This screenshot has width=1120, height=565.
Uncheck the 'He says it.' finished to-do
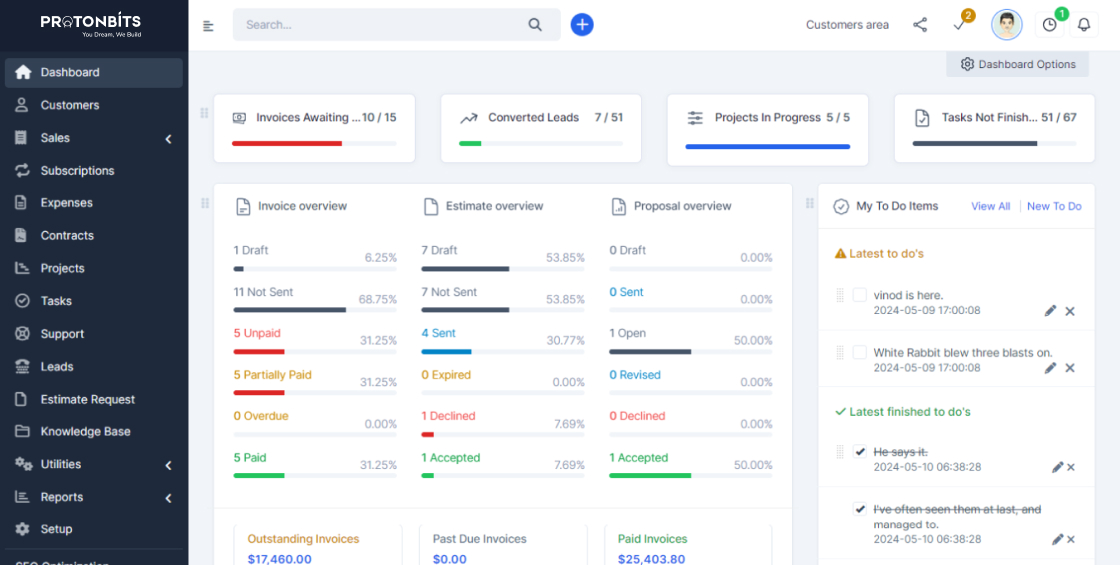pyautogui.click(x=859, y=452)
